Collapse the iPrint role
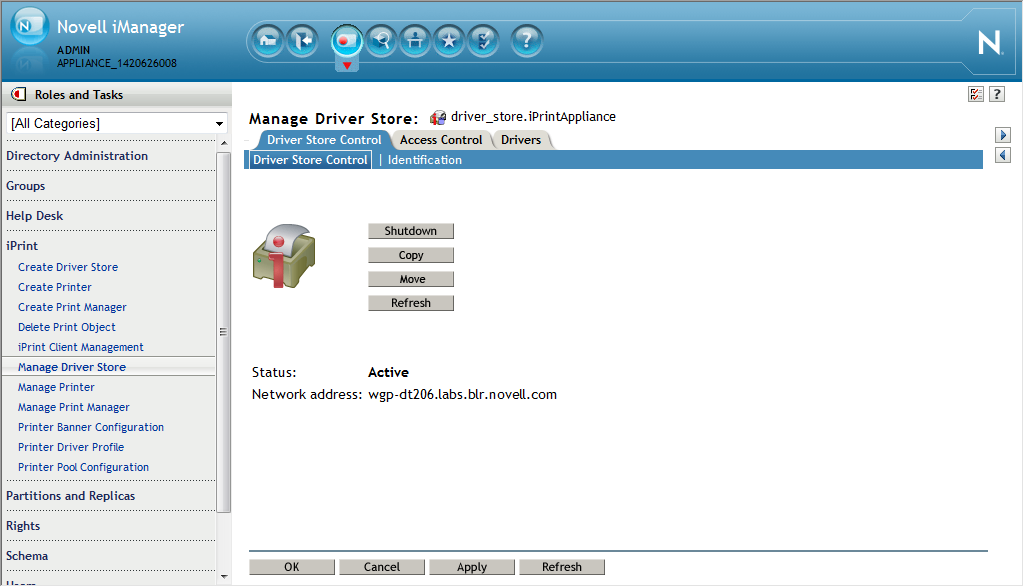Viewport: 1024px width, 587px height. tap(22, 246)
